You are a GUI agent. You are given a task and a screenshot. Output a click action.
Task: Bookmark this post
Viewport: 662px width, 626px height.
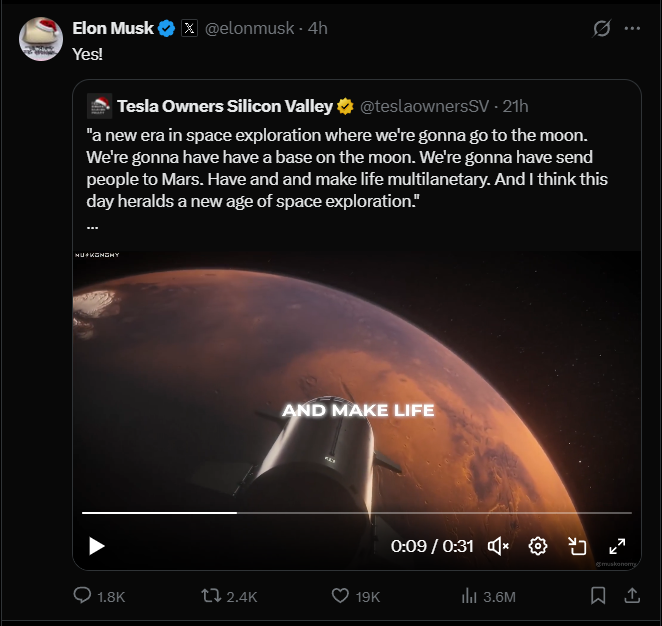pos(598,596)
